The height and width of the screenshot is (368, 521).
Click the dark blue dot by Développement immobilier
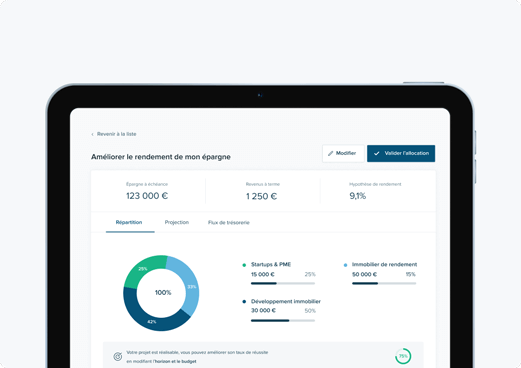click(x=244, y=301)
